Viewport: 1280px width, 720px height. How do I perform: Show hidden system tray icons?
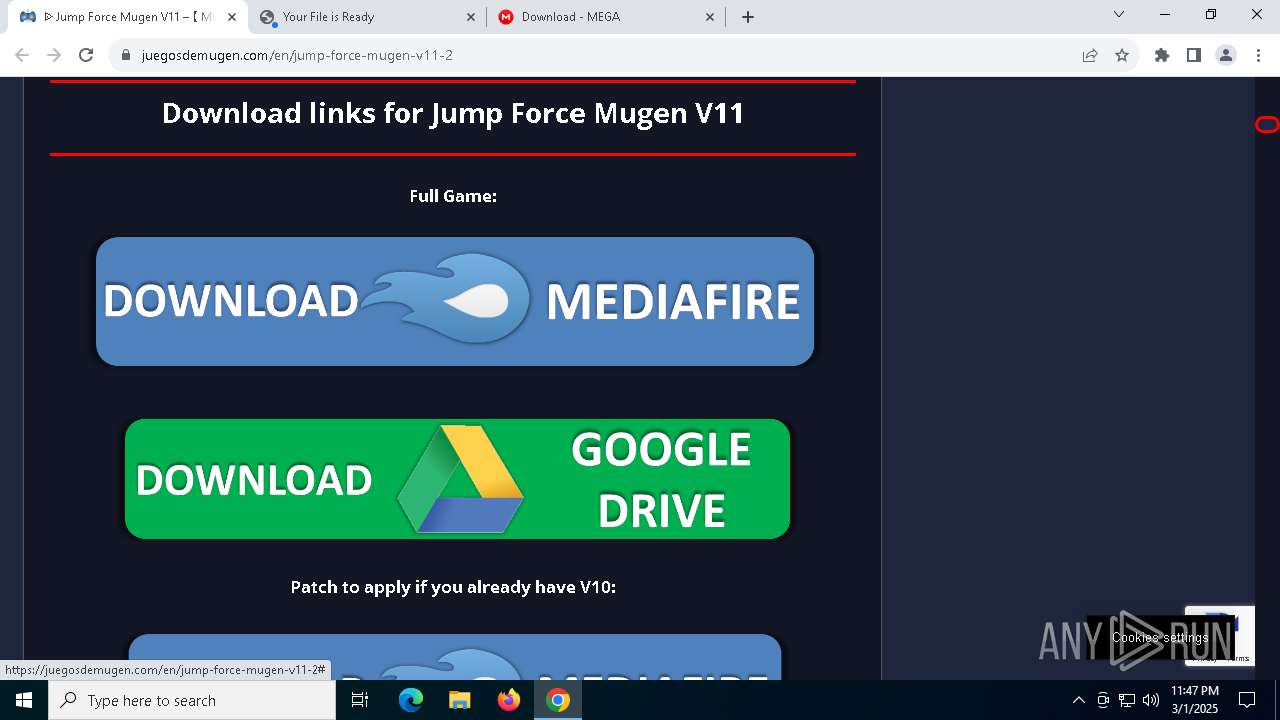coord(1078,700)
